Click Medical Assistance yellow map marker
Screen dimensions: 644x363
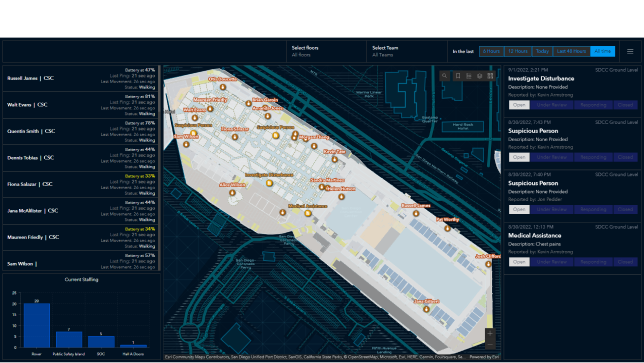[x=308, y=213]
